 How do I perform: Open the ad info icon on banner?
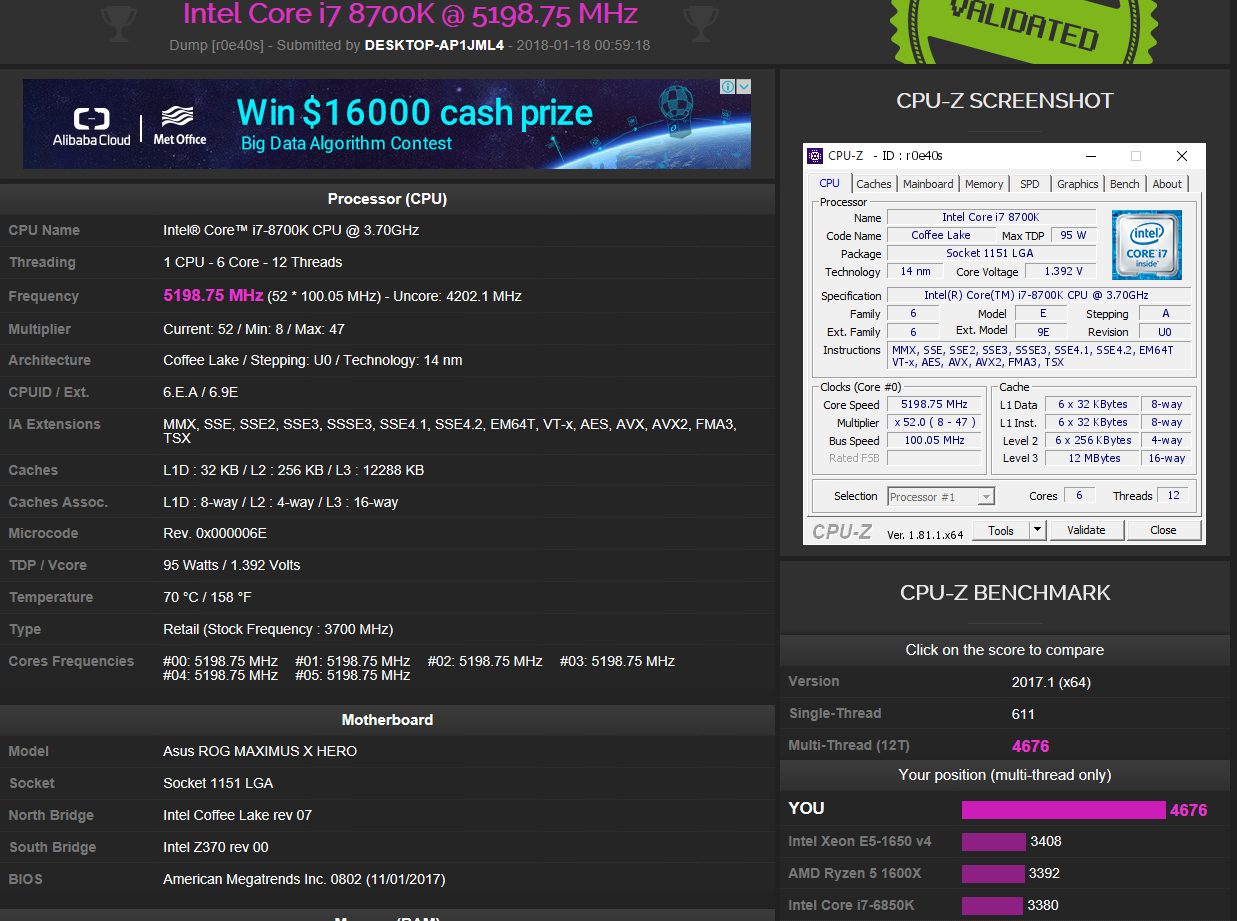pyautogui.click(x=728, y=87)
